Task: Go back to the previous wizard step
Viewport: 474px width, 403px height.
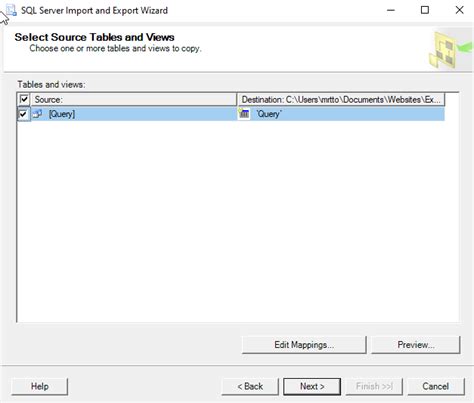Action: pos(250,386)
